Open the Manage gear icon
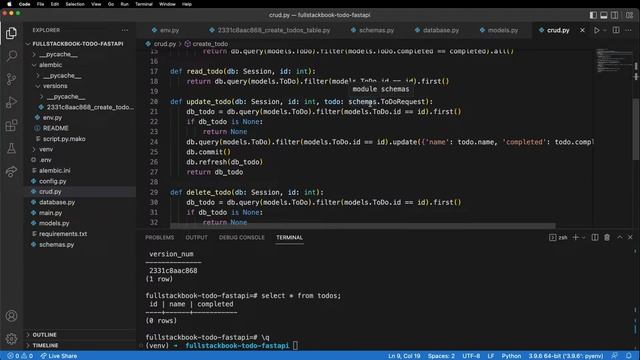 point(11,338)
